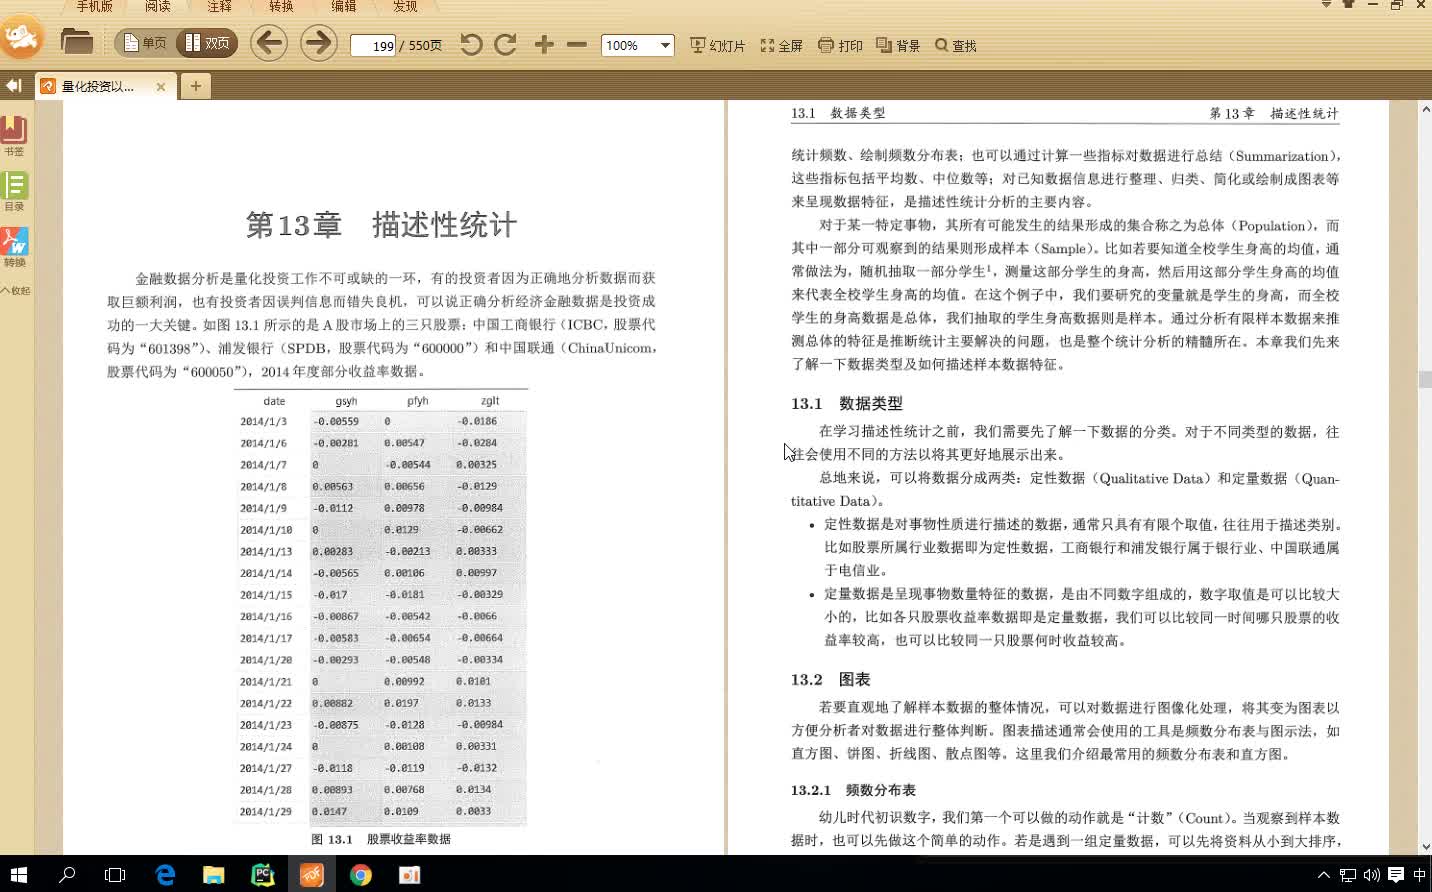1432x892 pixels.
Task: Open Windows taskbar search
Action: tap(67, 875)
